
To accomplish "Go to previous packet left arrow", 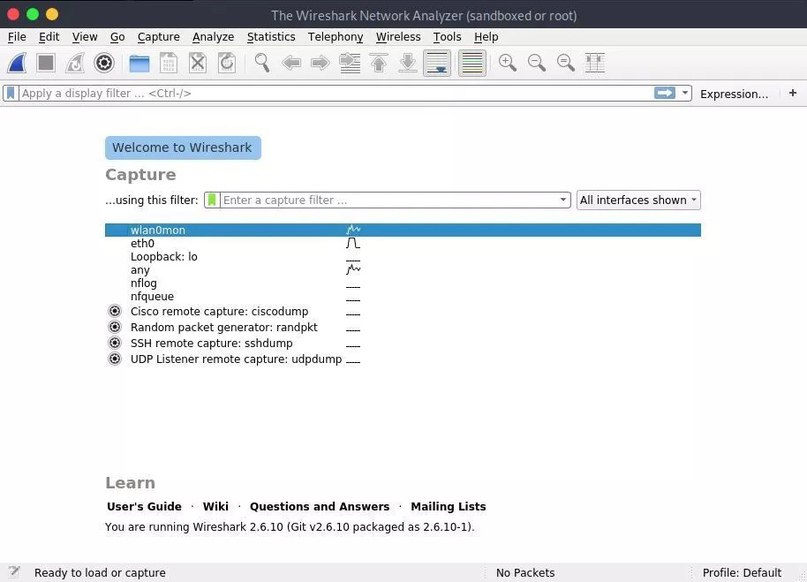I will [x=291, y=63].
